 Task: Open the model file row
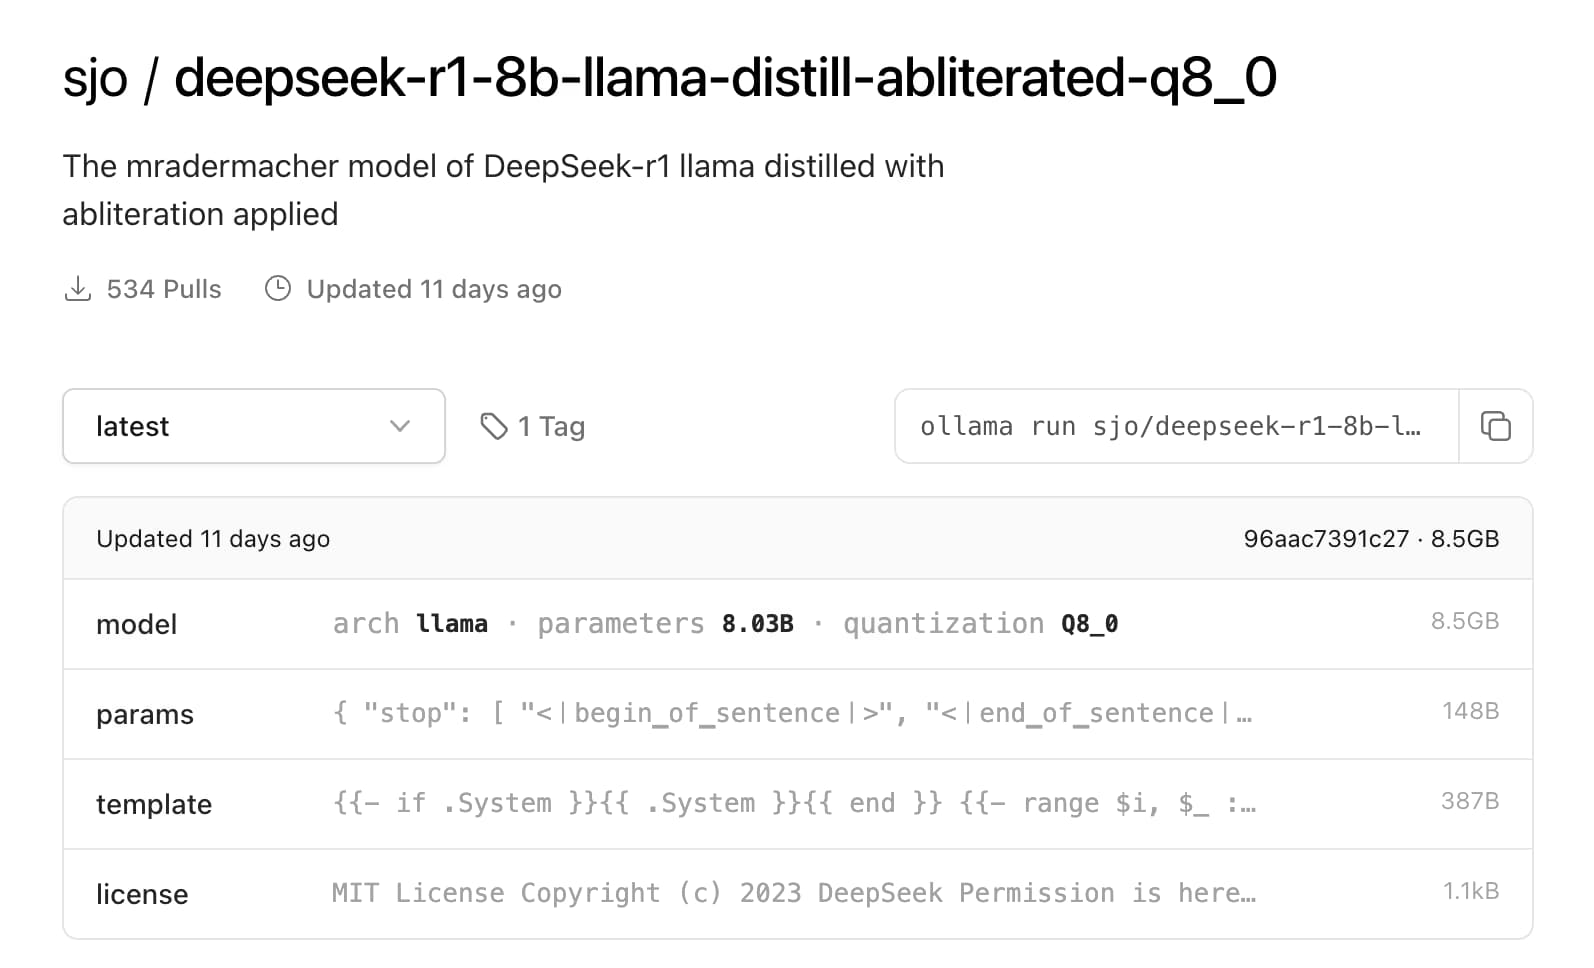point(797,624)
